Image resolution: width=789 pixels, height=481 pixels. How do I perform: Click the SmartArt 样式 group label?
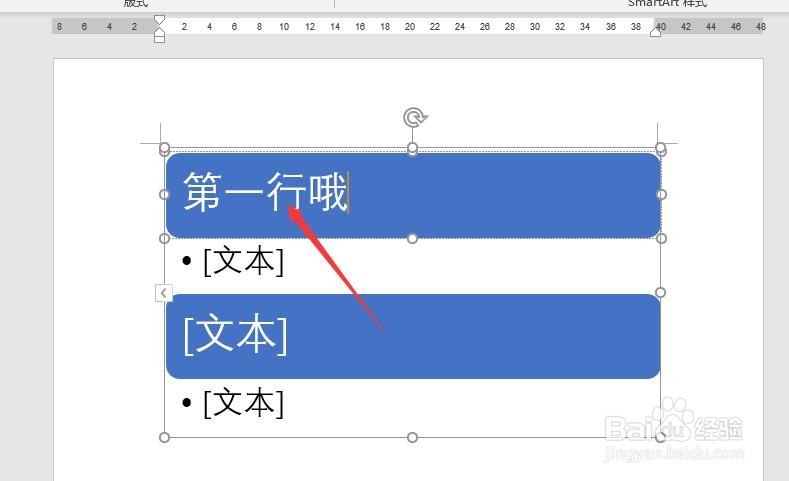click(667, 4)
